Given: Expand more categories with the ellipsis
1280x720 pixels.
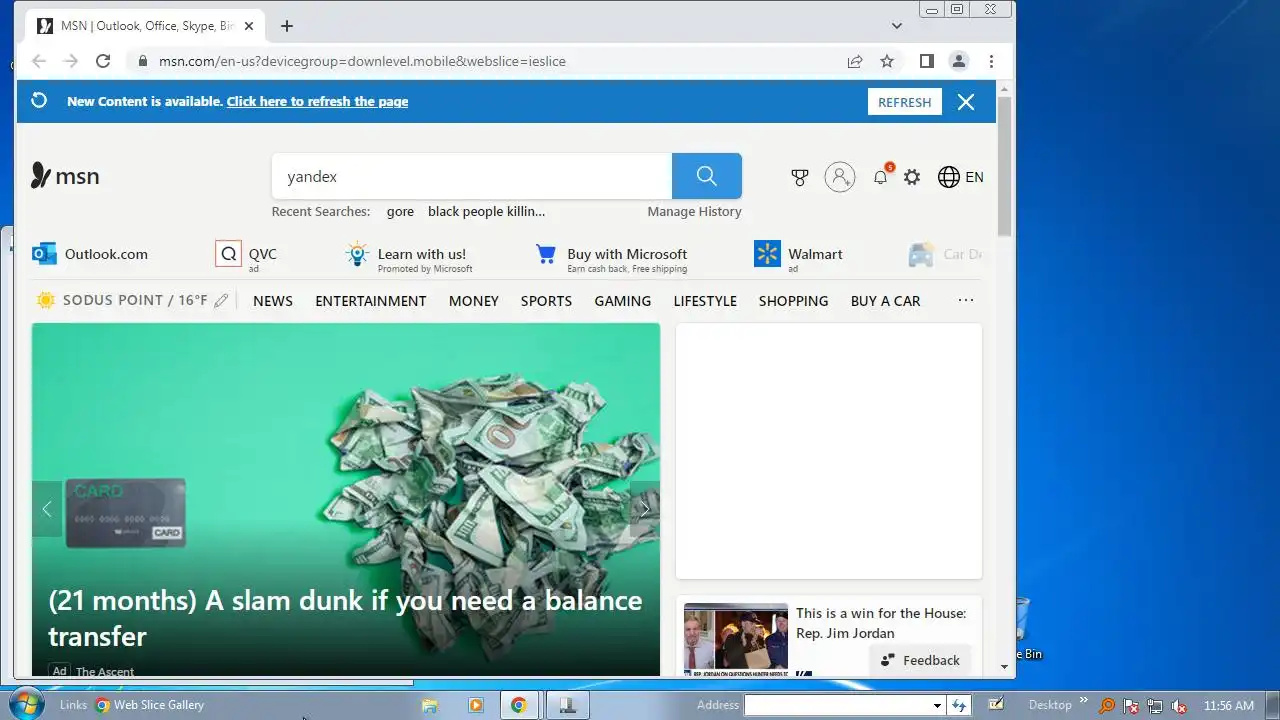Looking at the screenshot, I should coord(966,300).
